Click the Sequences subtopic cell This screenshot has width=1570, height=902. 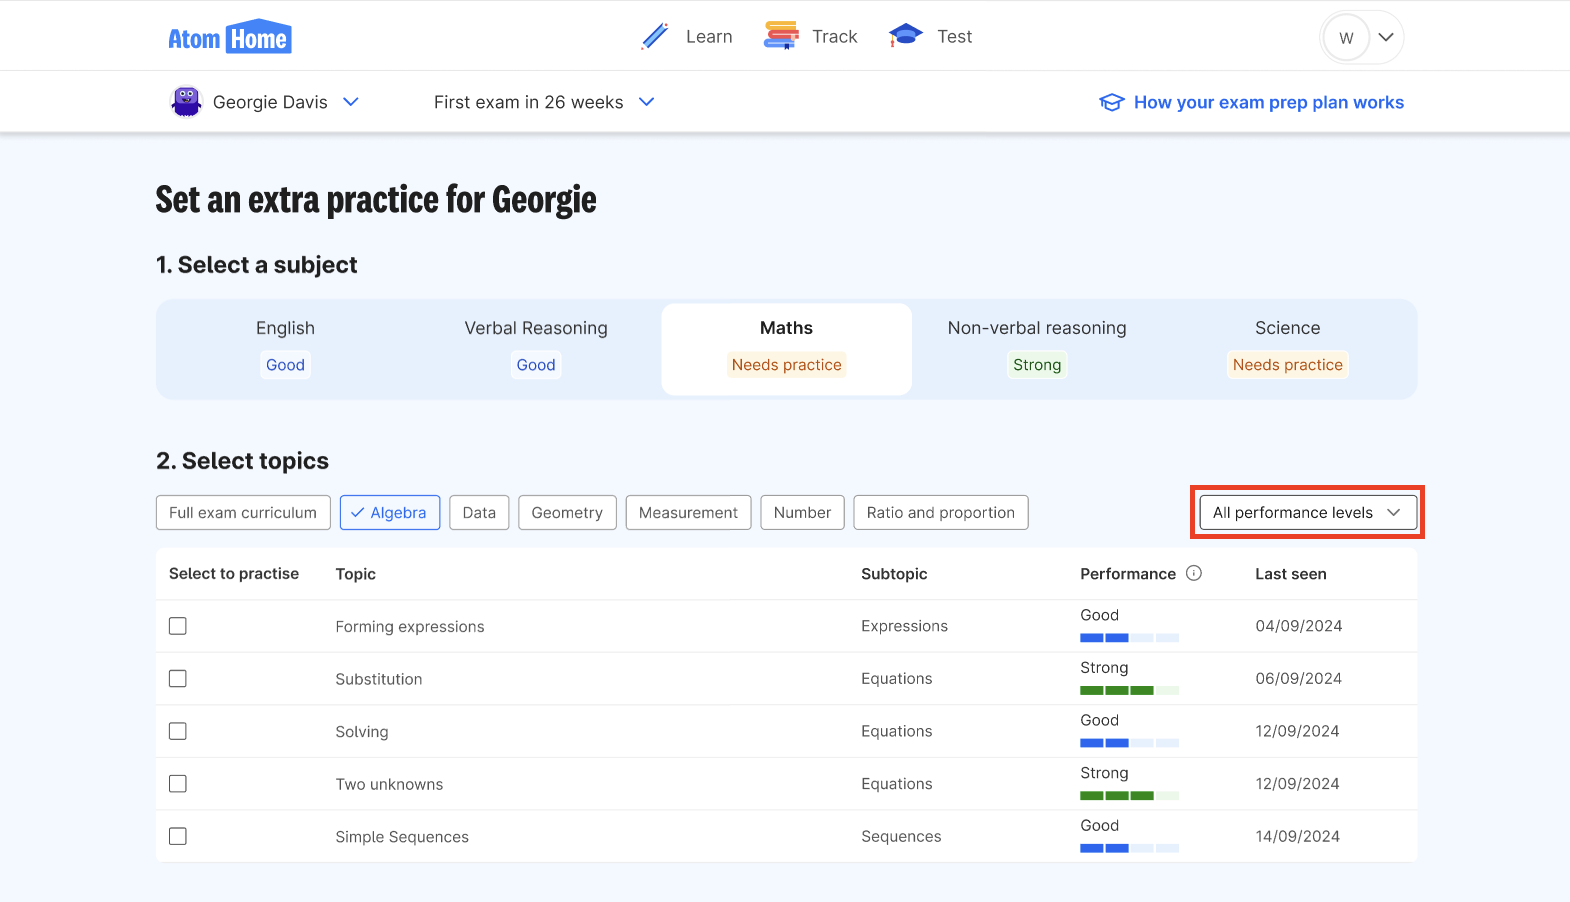coord(901,836)
